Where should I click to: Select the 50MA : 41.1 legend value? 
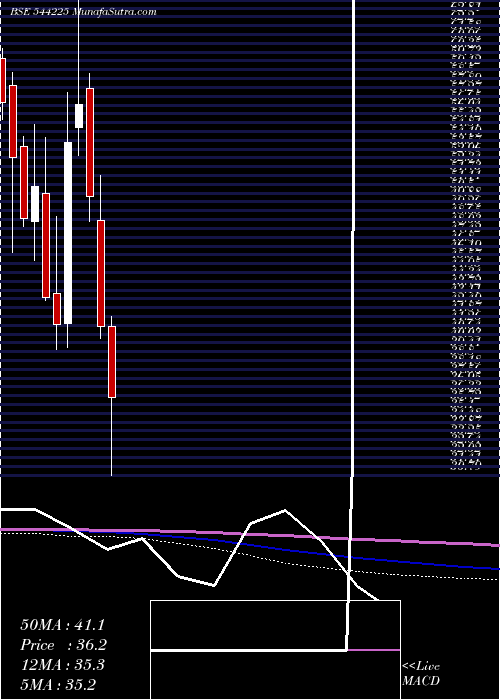click(x=64, y=625)
